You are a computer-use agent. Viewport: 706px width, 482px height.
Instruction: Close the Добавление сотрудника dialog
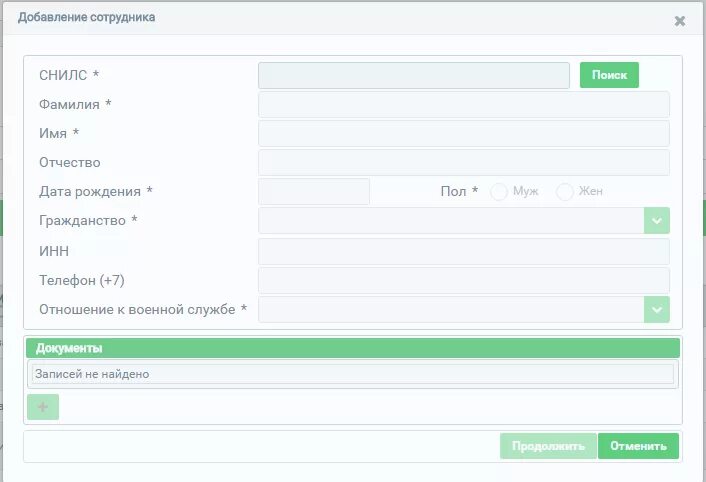point(679,21)
